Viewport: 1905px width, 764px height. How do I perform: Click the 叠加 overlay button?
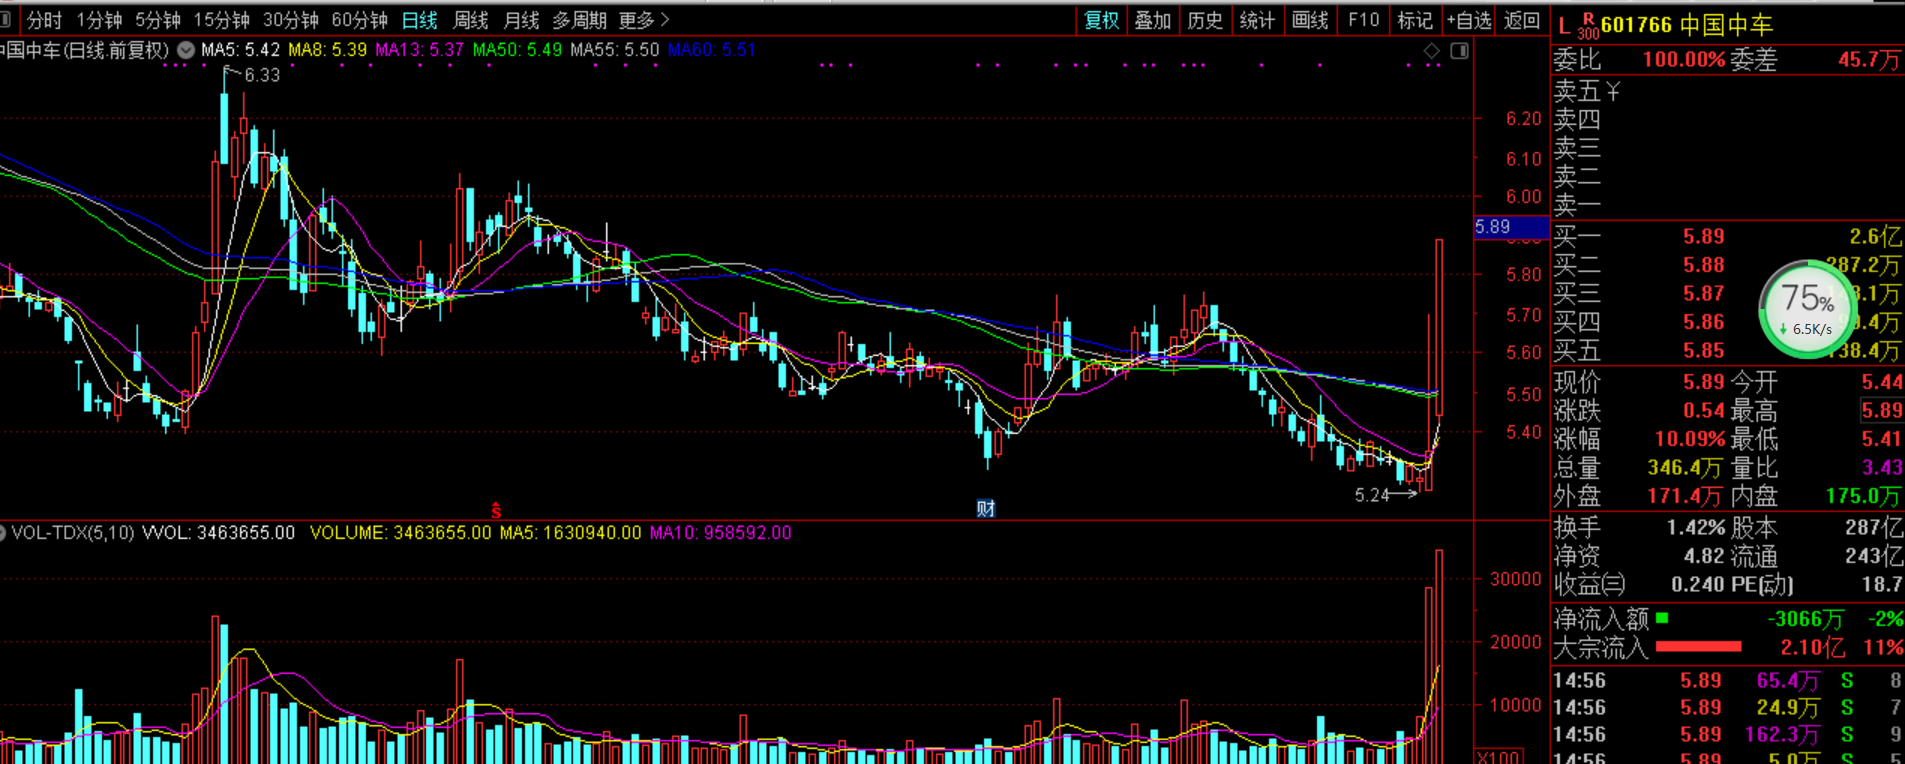click(1153, 20)
